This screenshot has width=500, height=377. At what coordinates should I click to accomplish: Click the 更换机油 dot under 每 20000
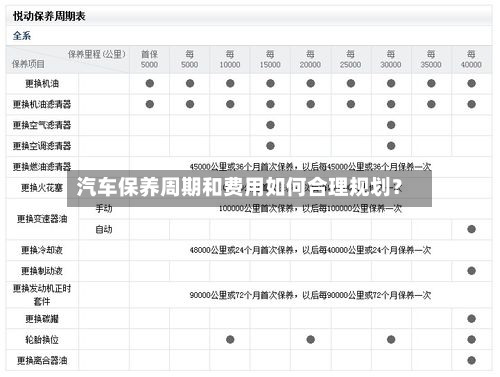[311, 83]
